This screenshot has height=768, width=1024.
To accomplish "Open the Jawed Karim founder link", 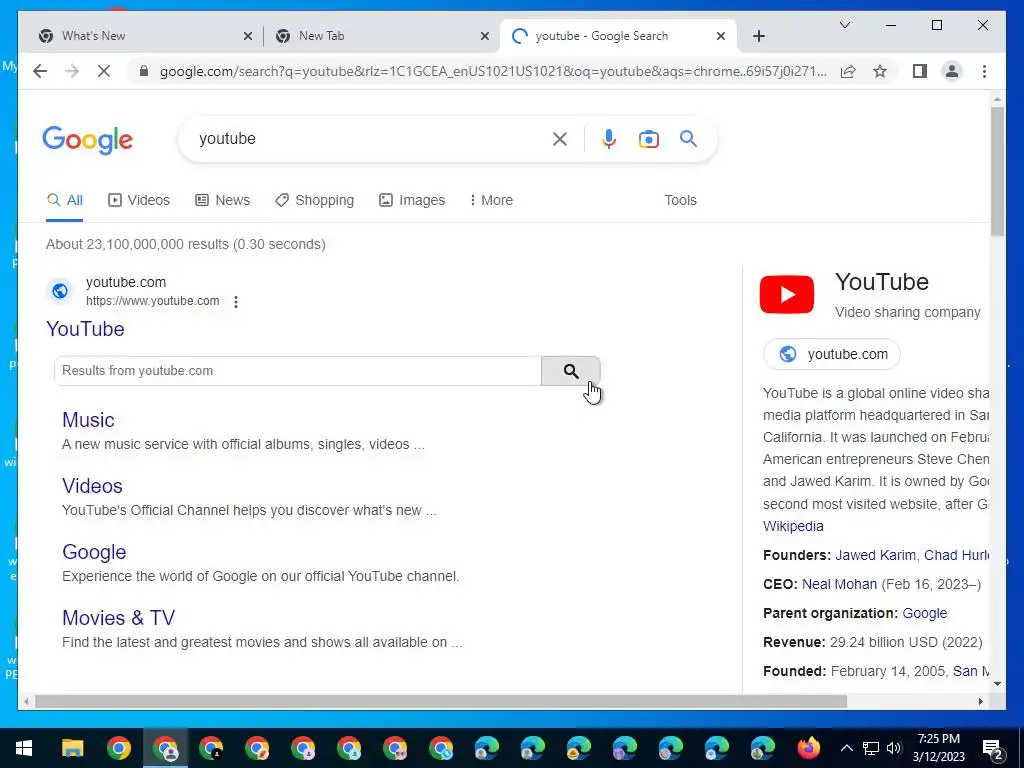I will 875,555.
